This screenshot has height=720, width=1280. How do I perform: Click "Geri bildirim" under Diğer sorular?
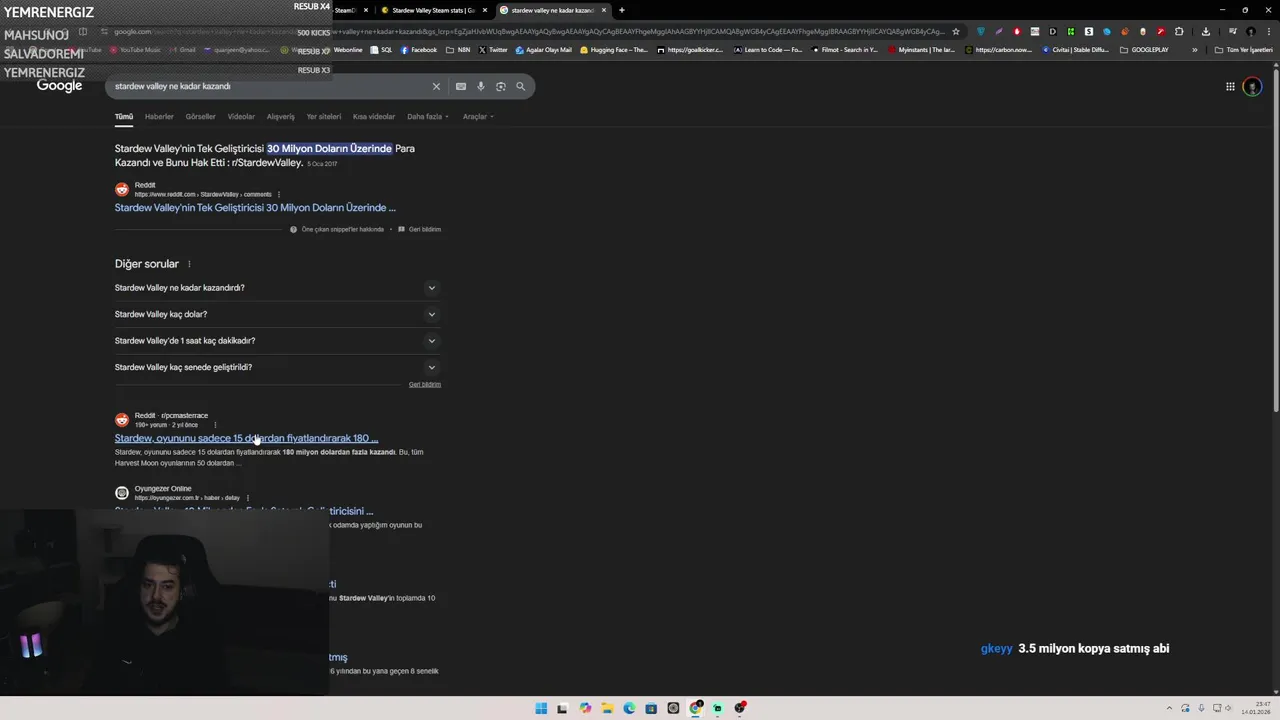coord(425,385)
